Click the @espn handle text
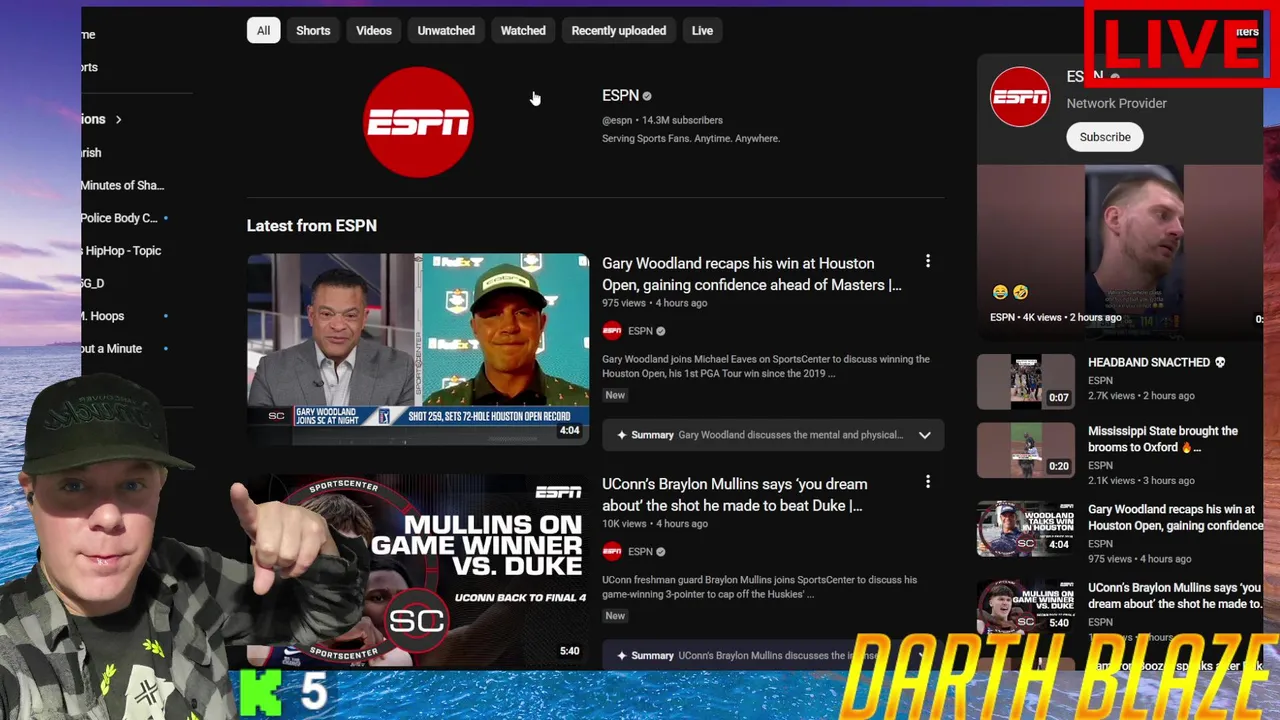The height and width of the screenshot is (720, 1280). pos(617,120)
